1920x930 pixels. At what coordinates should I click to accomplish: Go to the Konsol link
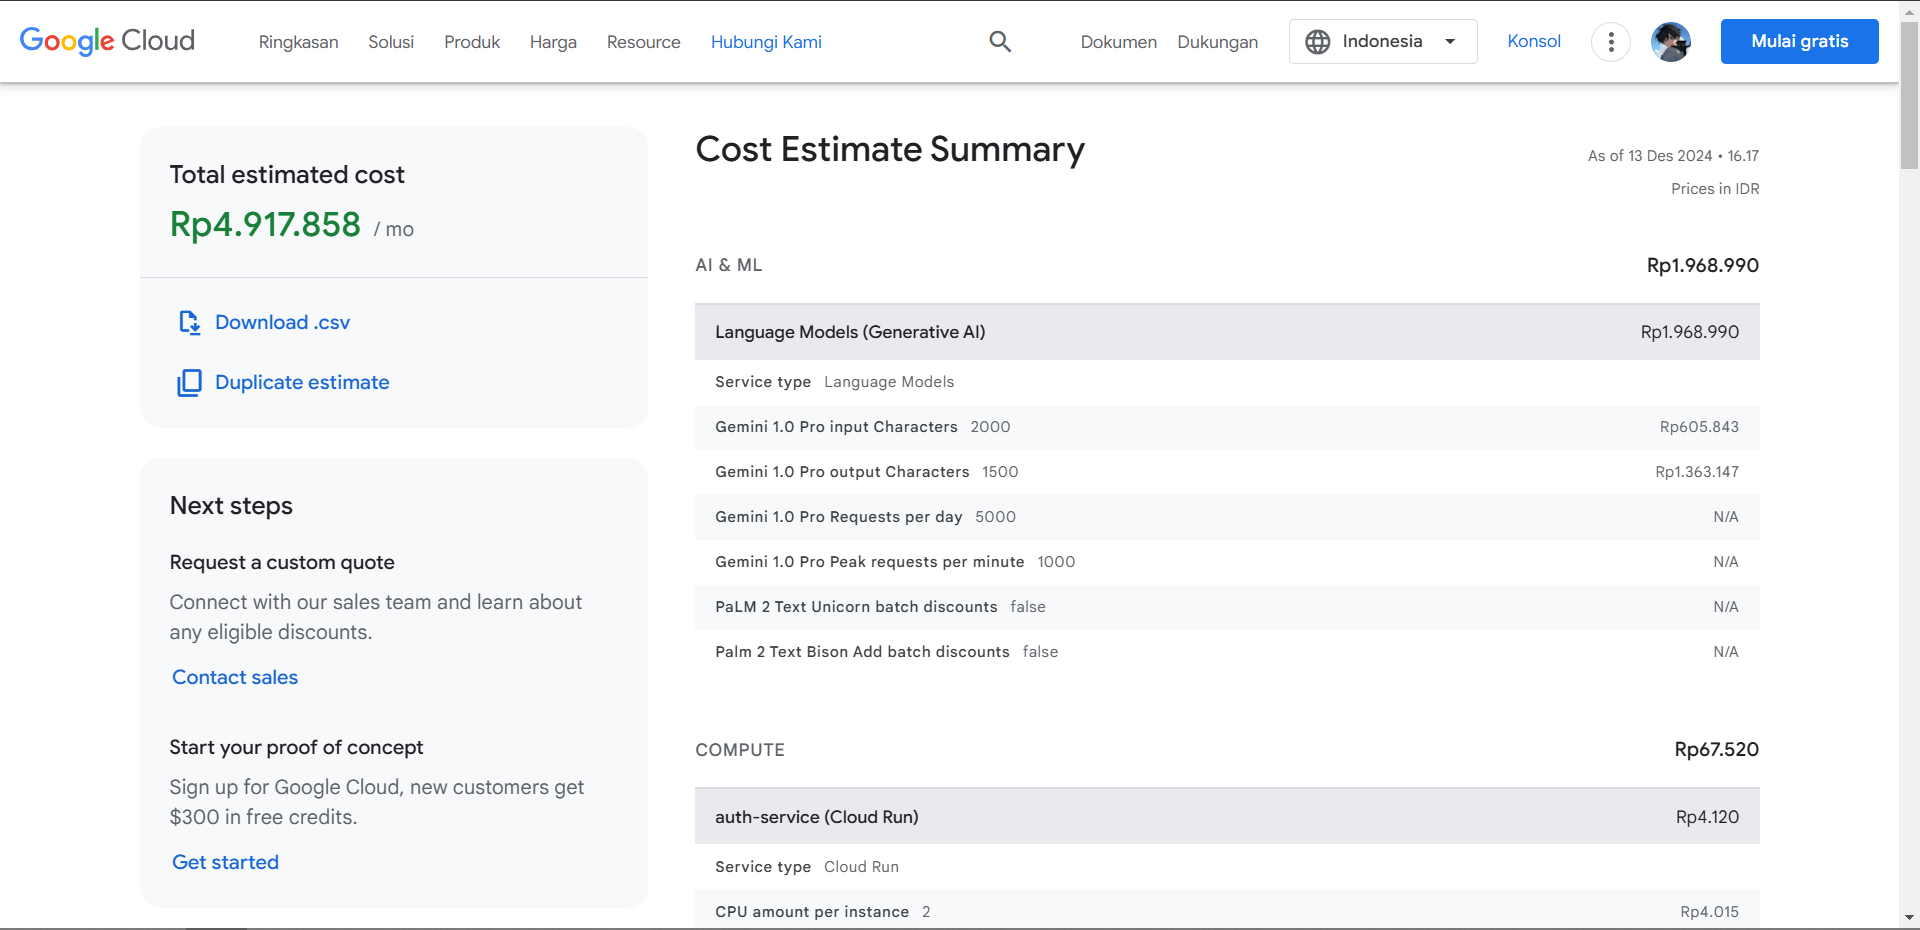click(x=1534, y=41)
